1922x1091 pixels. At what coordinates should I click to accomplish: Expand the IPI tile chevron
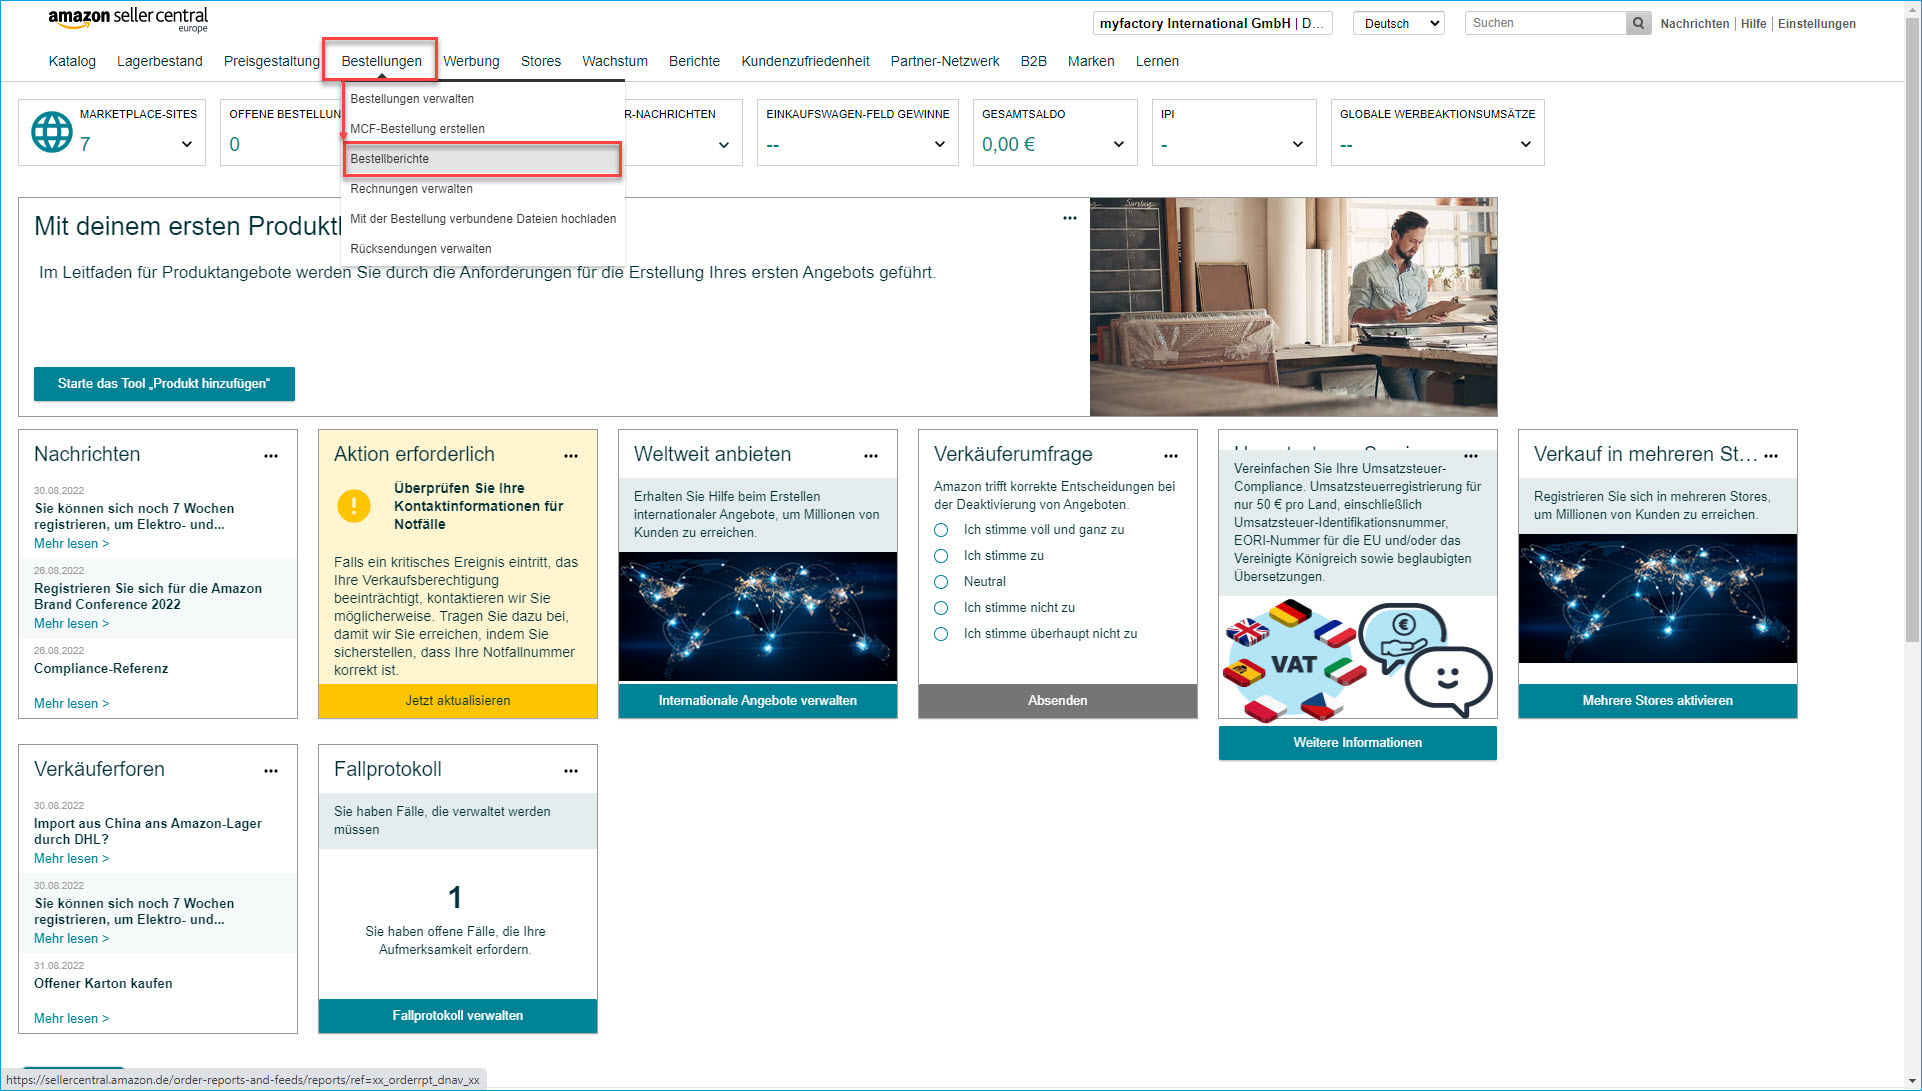[1298, 145]
